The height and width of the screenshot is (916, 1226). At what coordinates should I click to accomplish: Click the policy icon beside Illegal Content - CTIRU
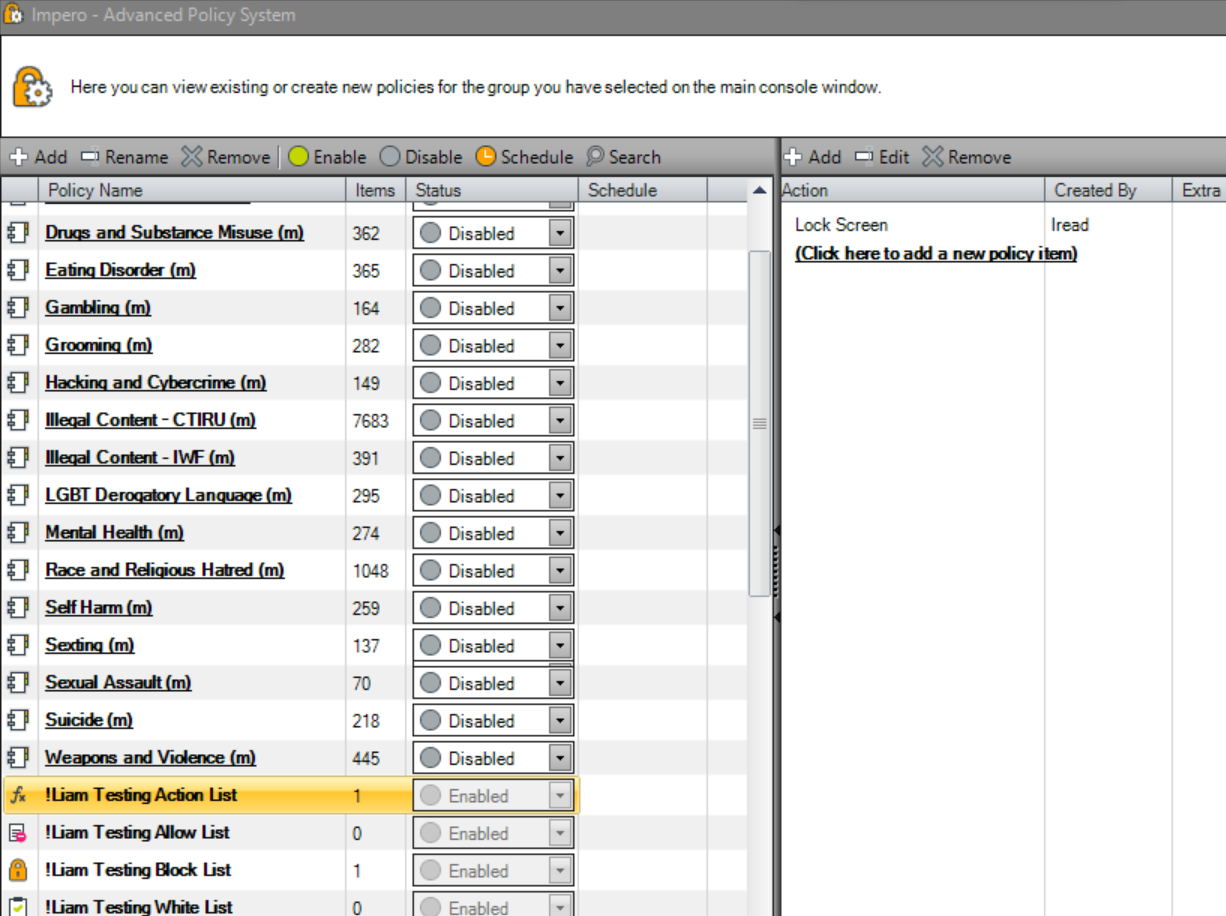(x=18, y=420)
